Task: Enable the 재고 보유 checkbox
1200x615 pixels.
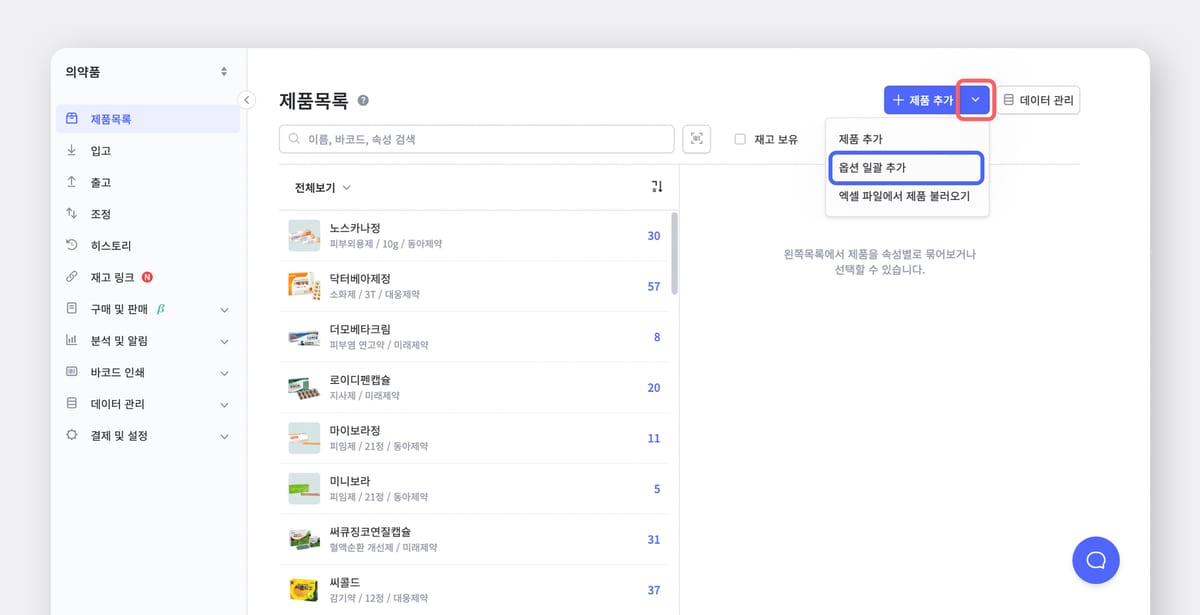Action: coord(740,140)
